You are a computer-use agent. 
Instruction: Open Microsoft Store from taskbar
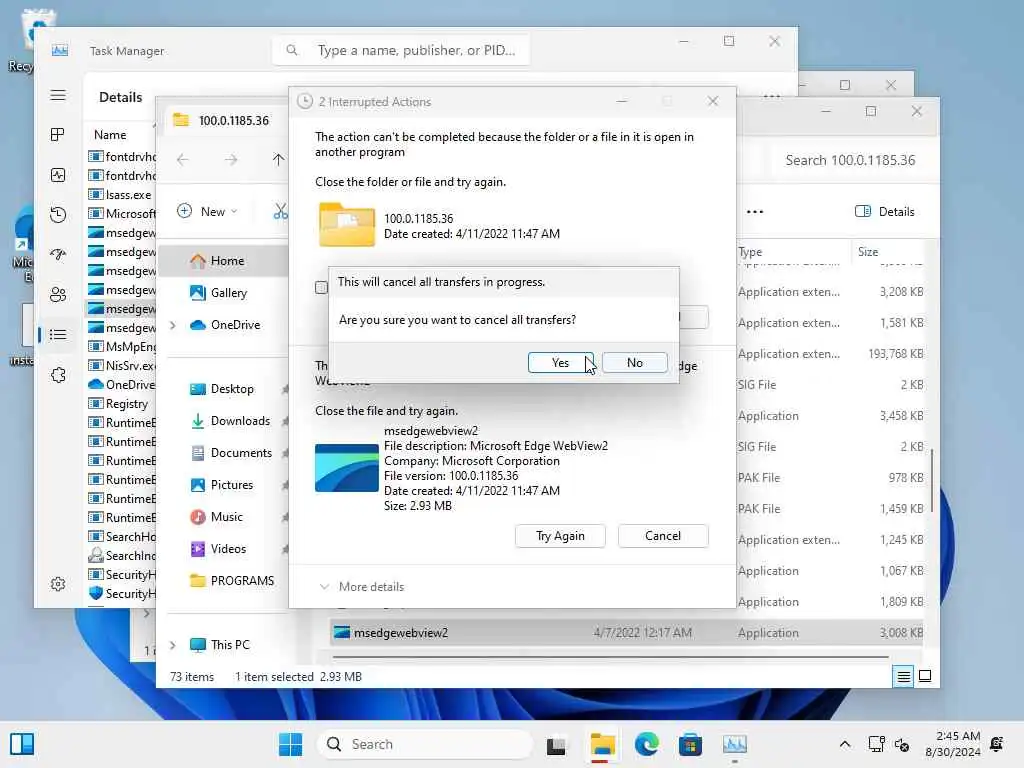point(690,744)
